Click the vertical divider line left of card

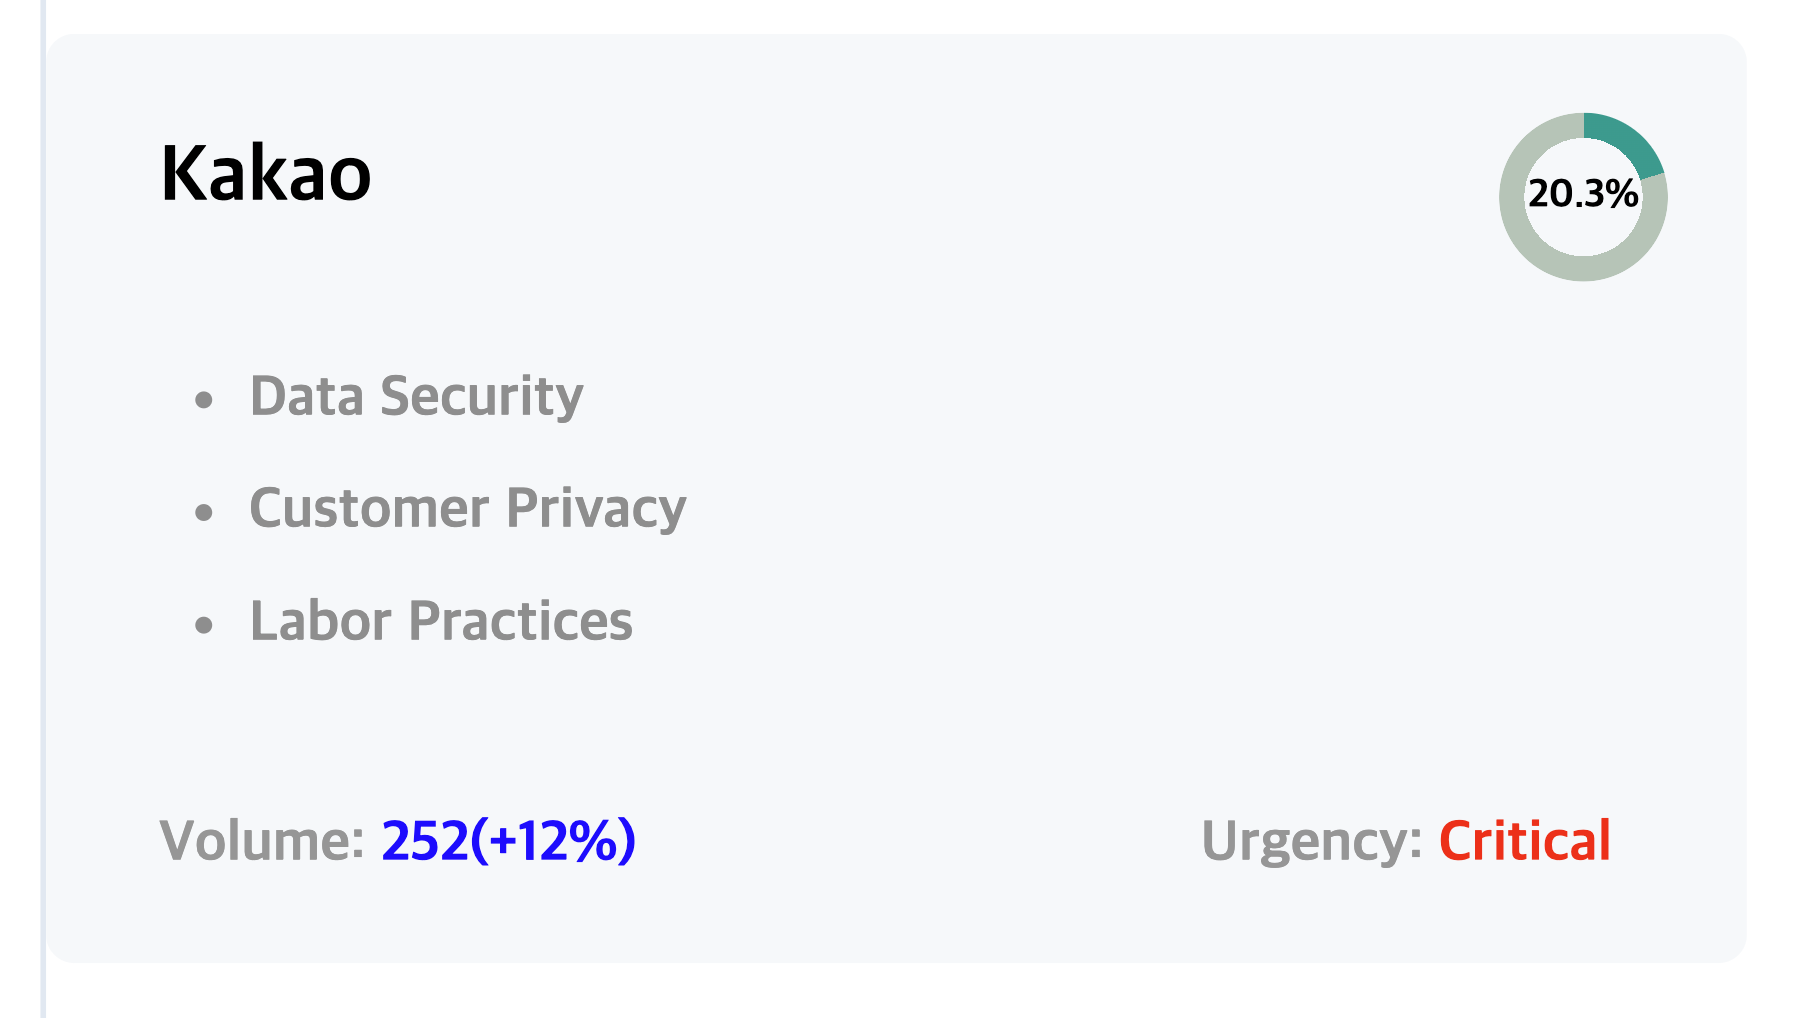tap(43, 509)
